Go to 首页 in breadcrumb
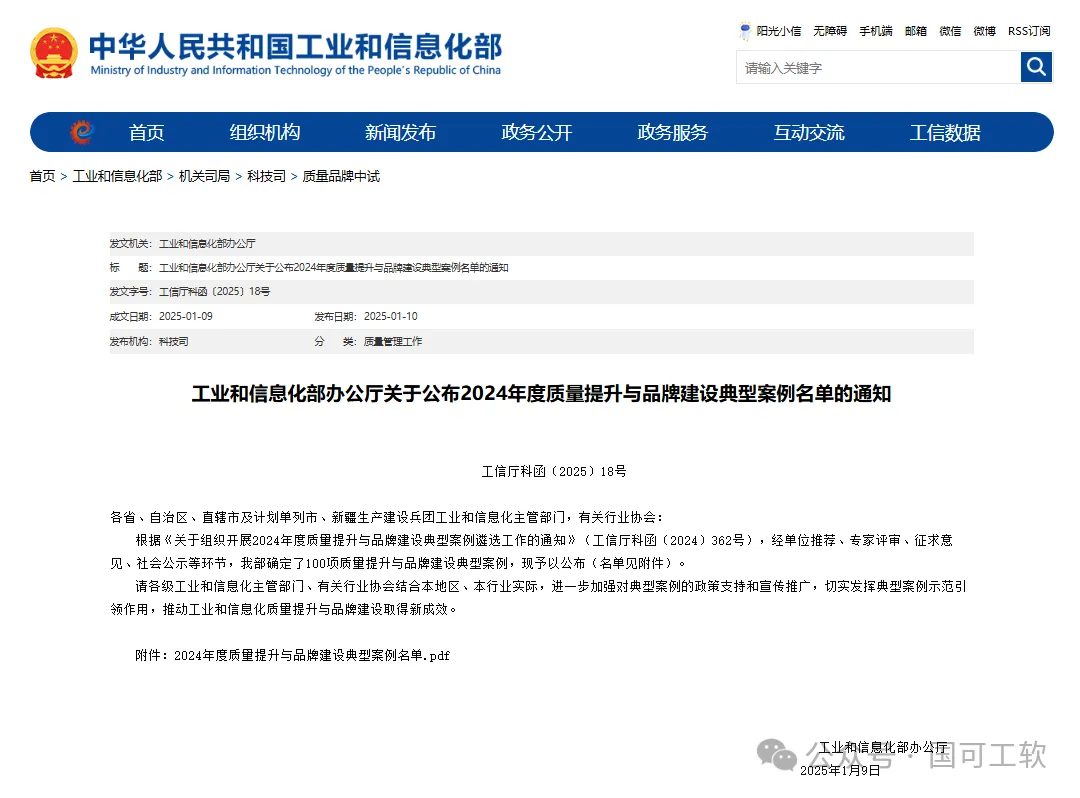This screenshot has height=798, width=1080. pos(42,176)
